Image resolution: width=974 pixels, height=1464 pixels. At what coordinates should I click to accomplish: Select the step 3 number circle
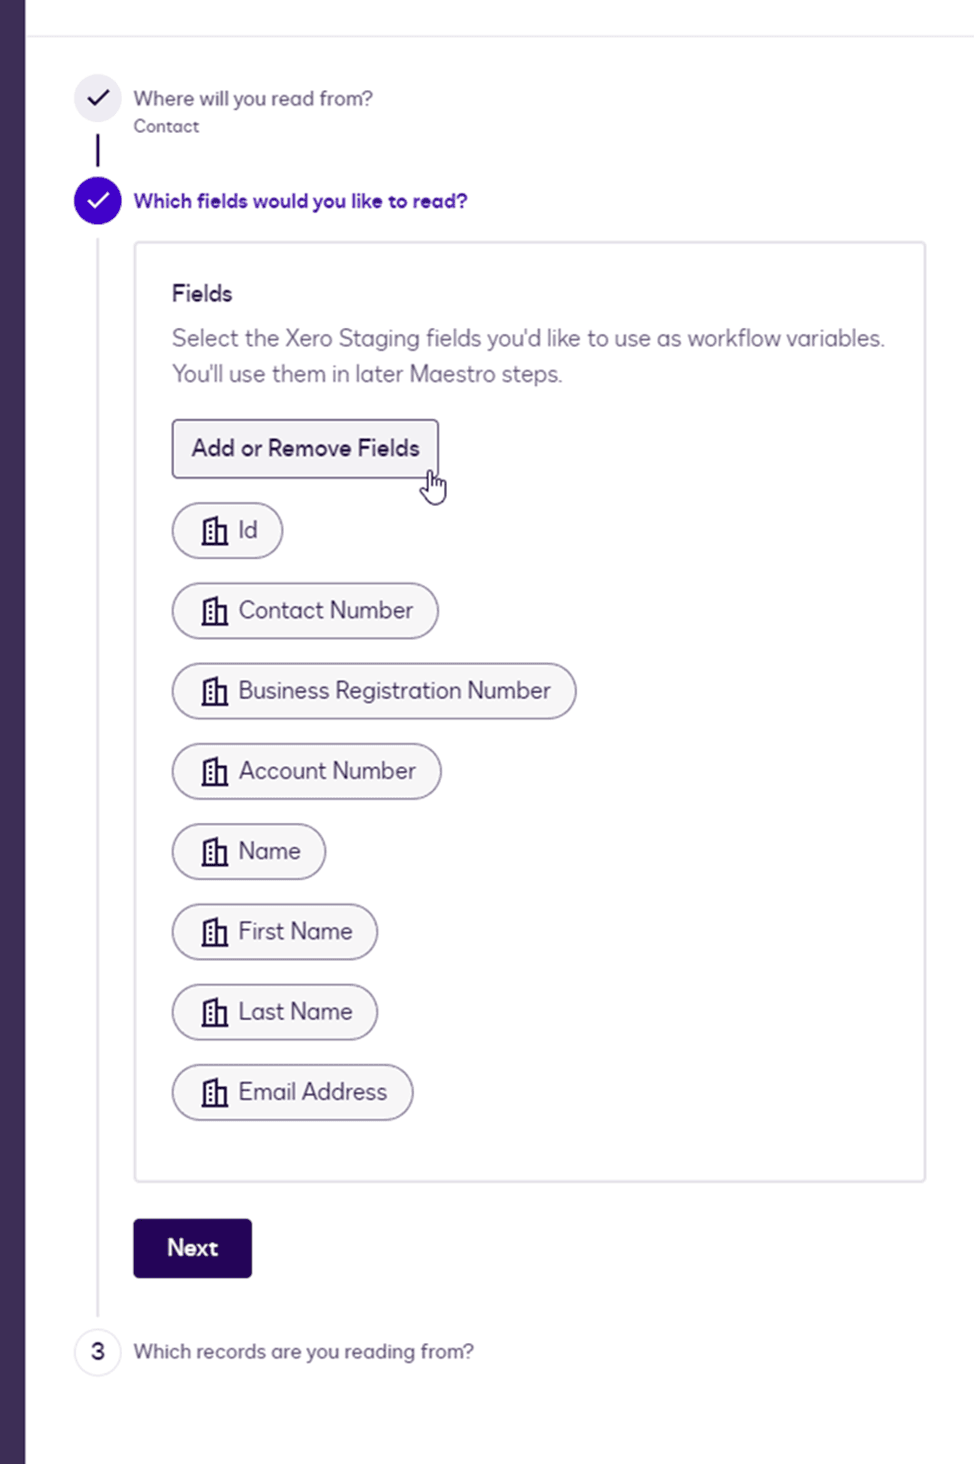point(98,1352)
